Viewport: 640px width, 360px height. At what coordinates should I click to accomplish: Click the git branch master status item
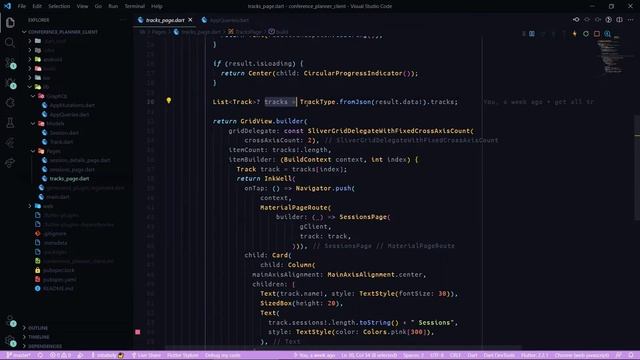click(x=19, y=355)
